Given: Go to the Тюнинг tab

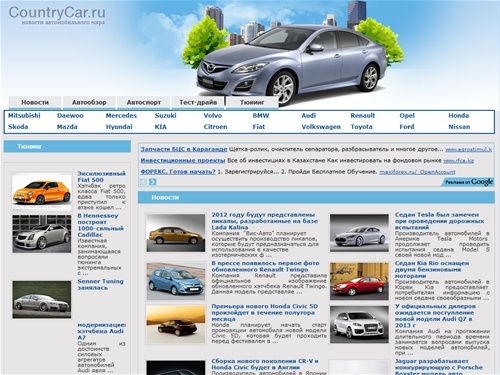Looking at the screenshot, I should point(252,102).
